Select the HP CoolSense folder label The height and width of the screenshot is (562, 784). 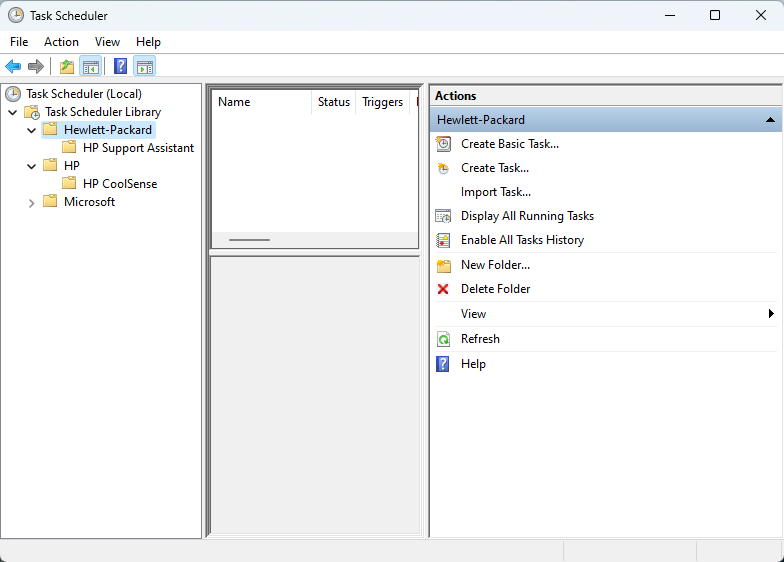click(x=120, y=184)
